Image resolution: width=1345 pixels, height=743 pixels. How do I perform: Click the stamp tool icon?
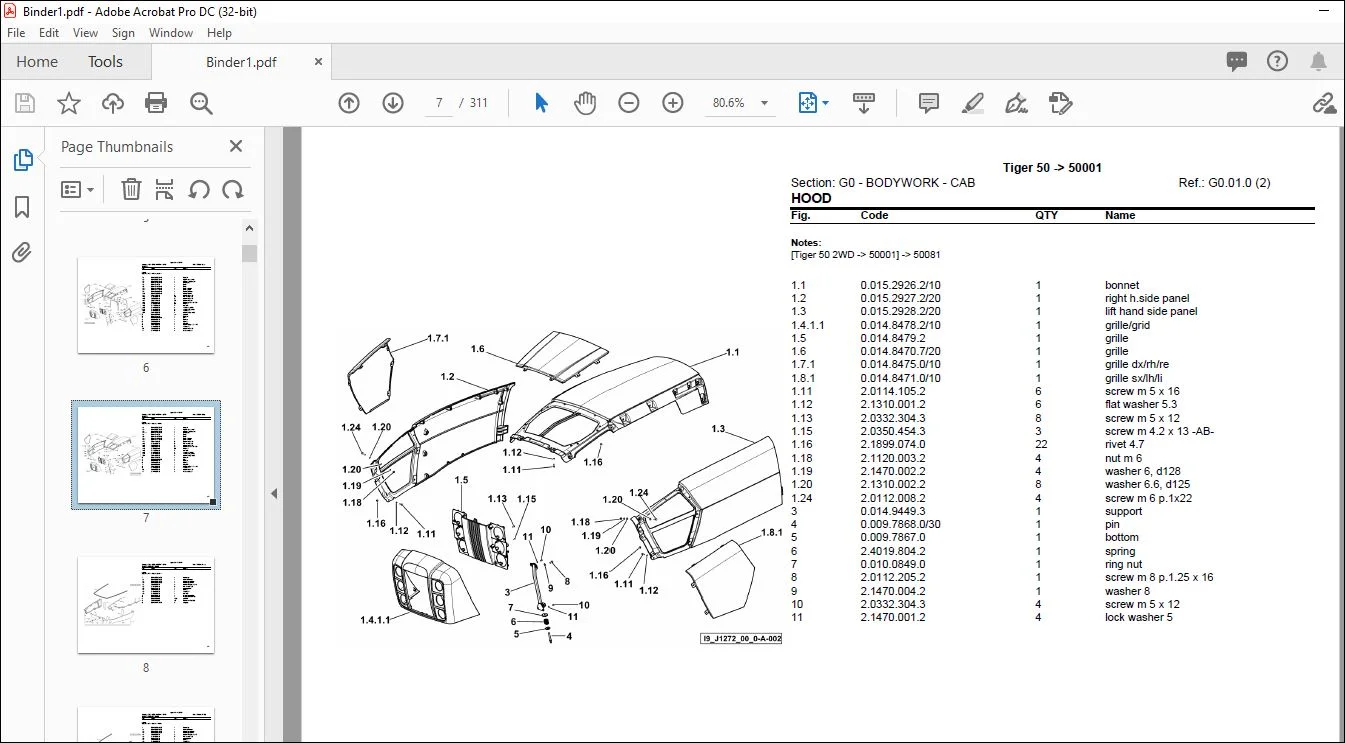point(1060,103)
